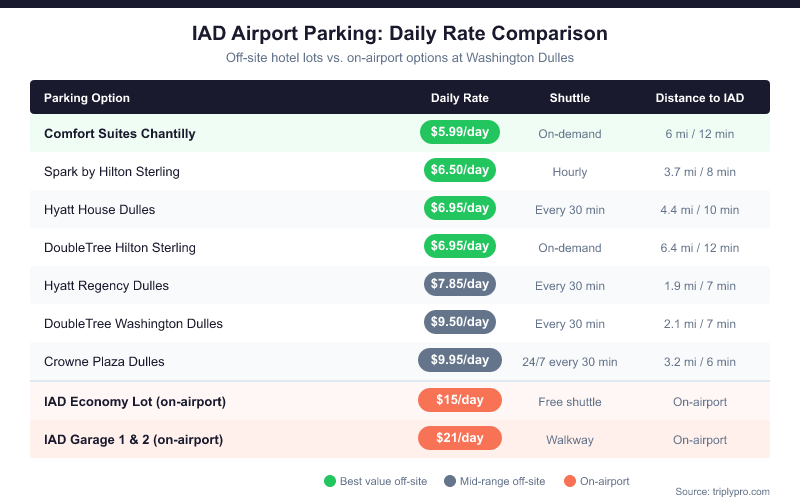The height and width of the screenshot is (500, 800).
Task: Click Spark by Hilton Sterling entry
Action: coord(112,172)
